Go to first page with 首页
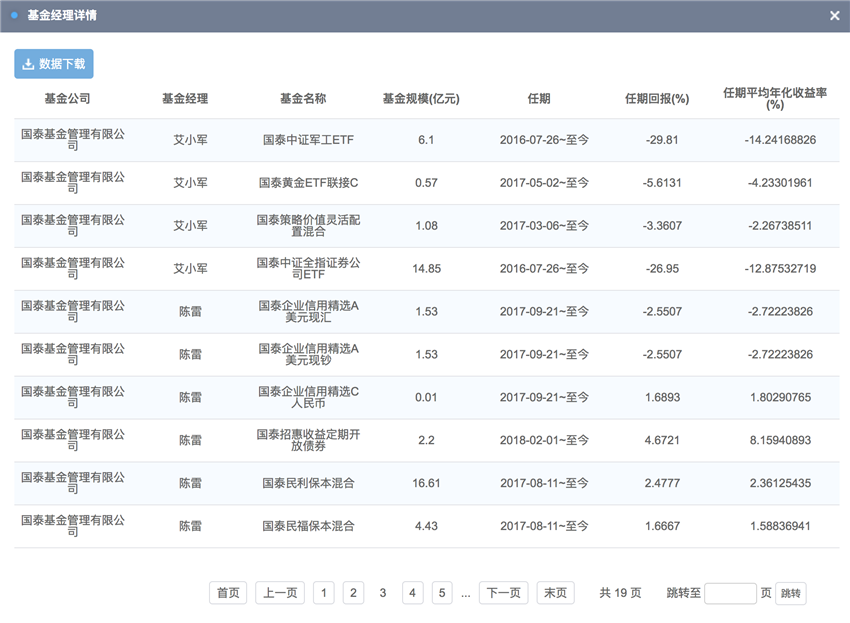The width and height of the screenshot is (850, 623). click(x=228, y=593)
